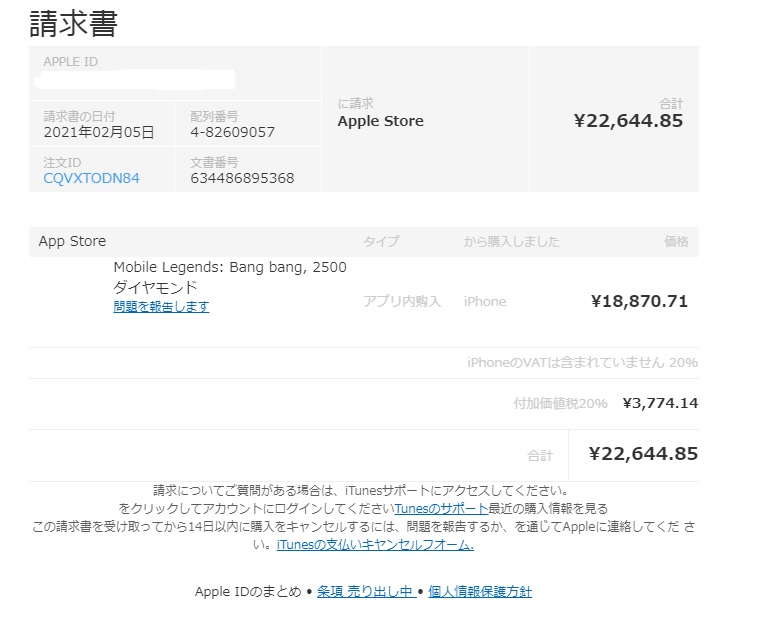773x625 pixels.
Task: Click the APPLE ID label
Action: coord(70,62)
